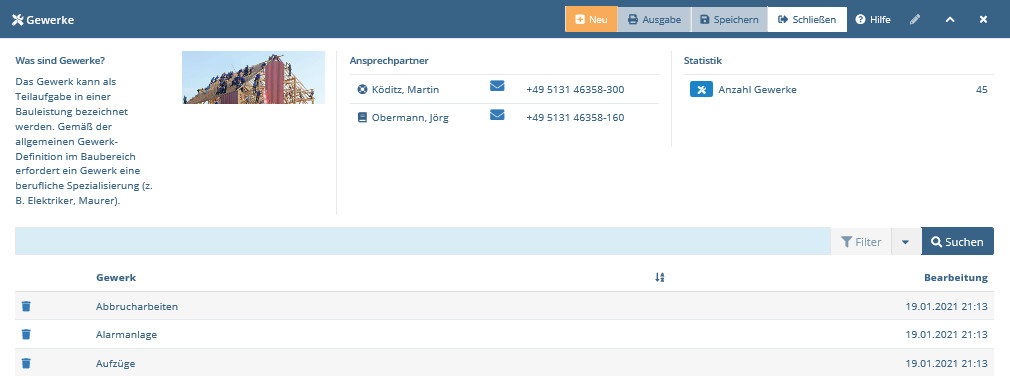Click the Gewerke tools icon in title

click(x=17, y=20)
